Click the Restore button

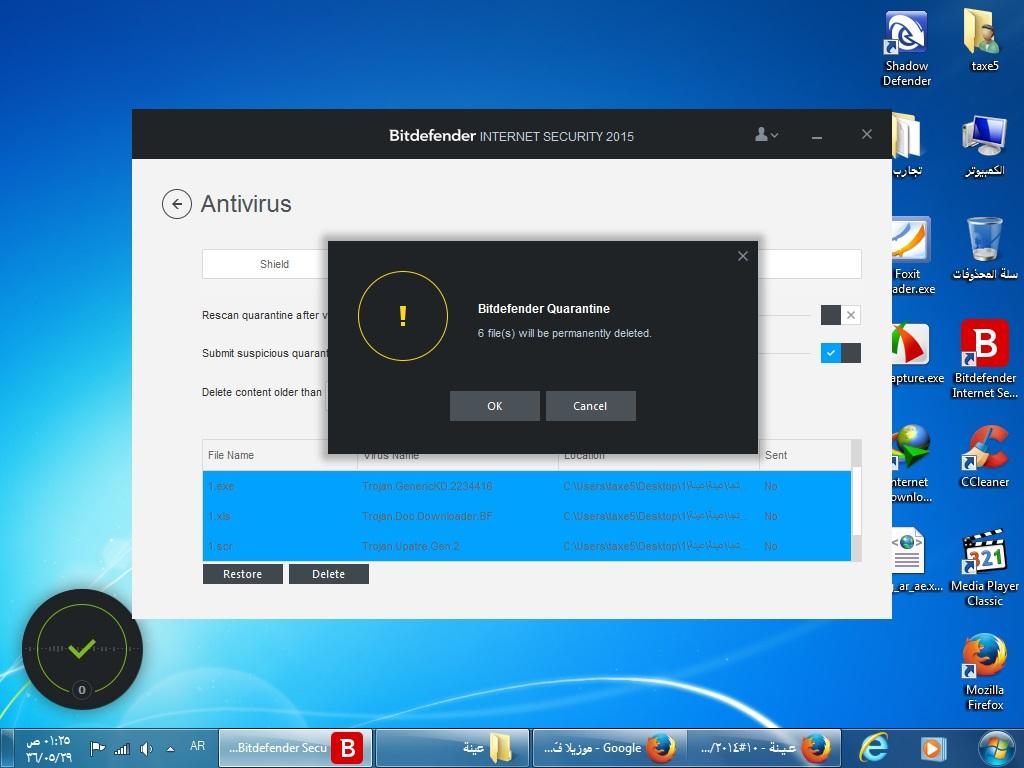pyautogui.click(x=242, y=574)
